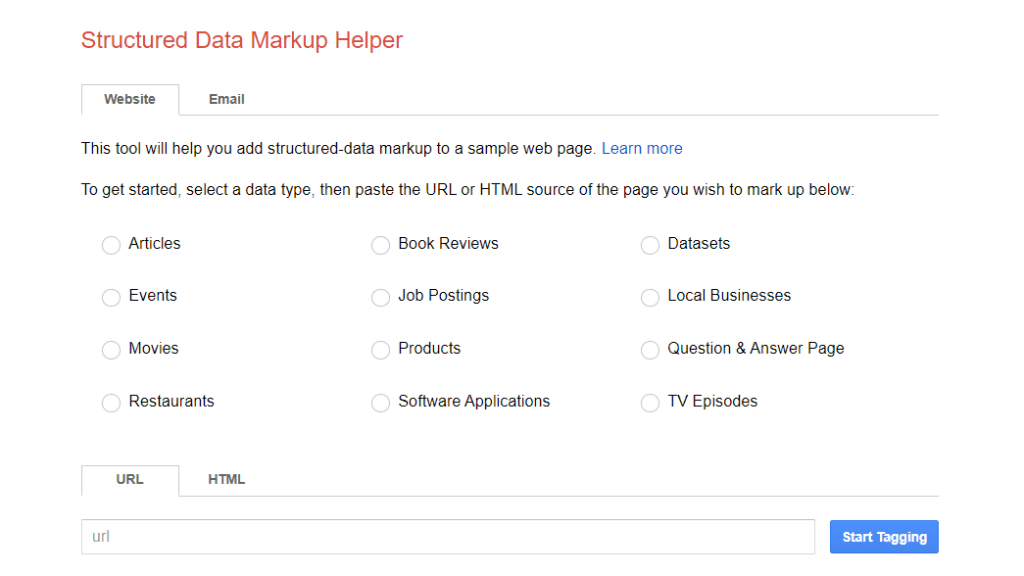Click the Structured Data Markup Helper heading
Viewport: 1024px width, 576px height.
pyautogui.click(x=241, y=40)
